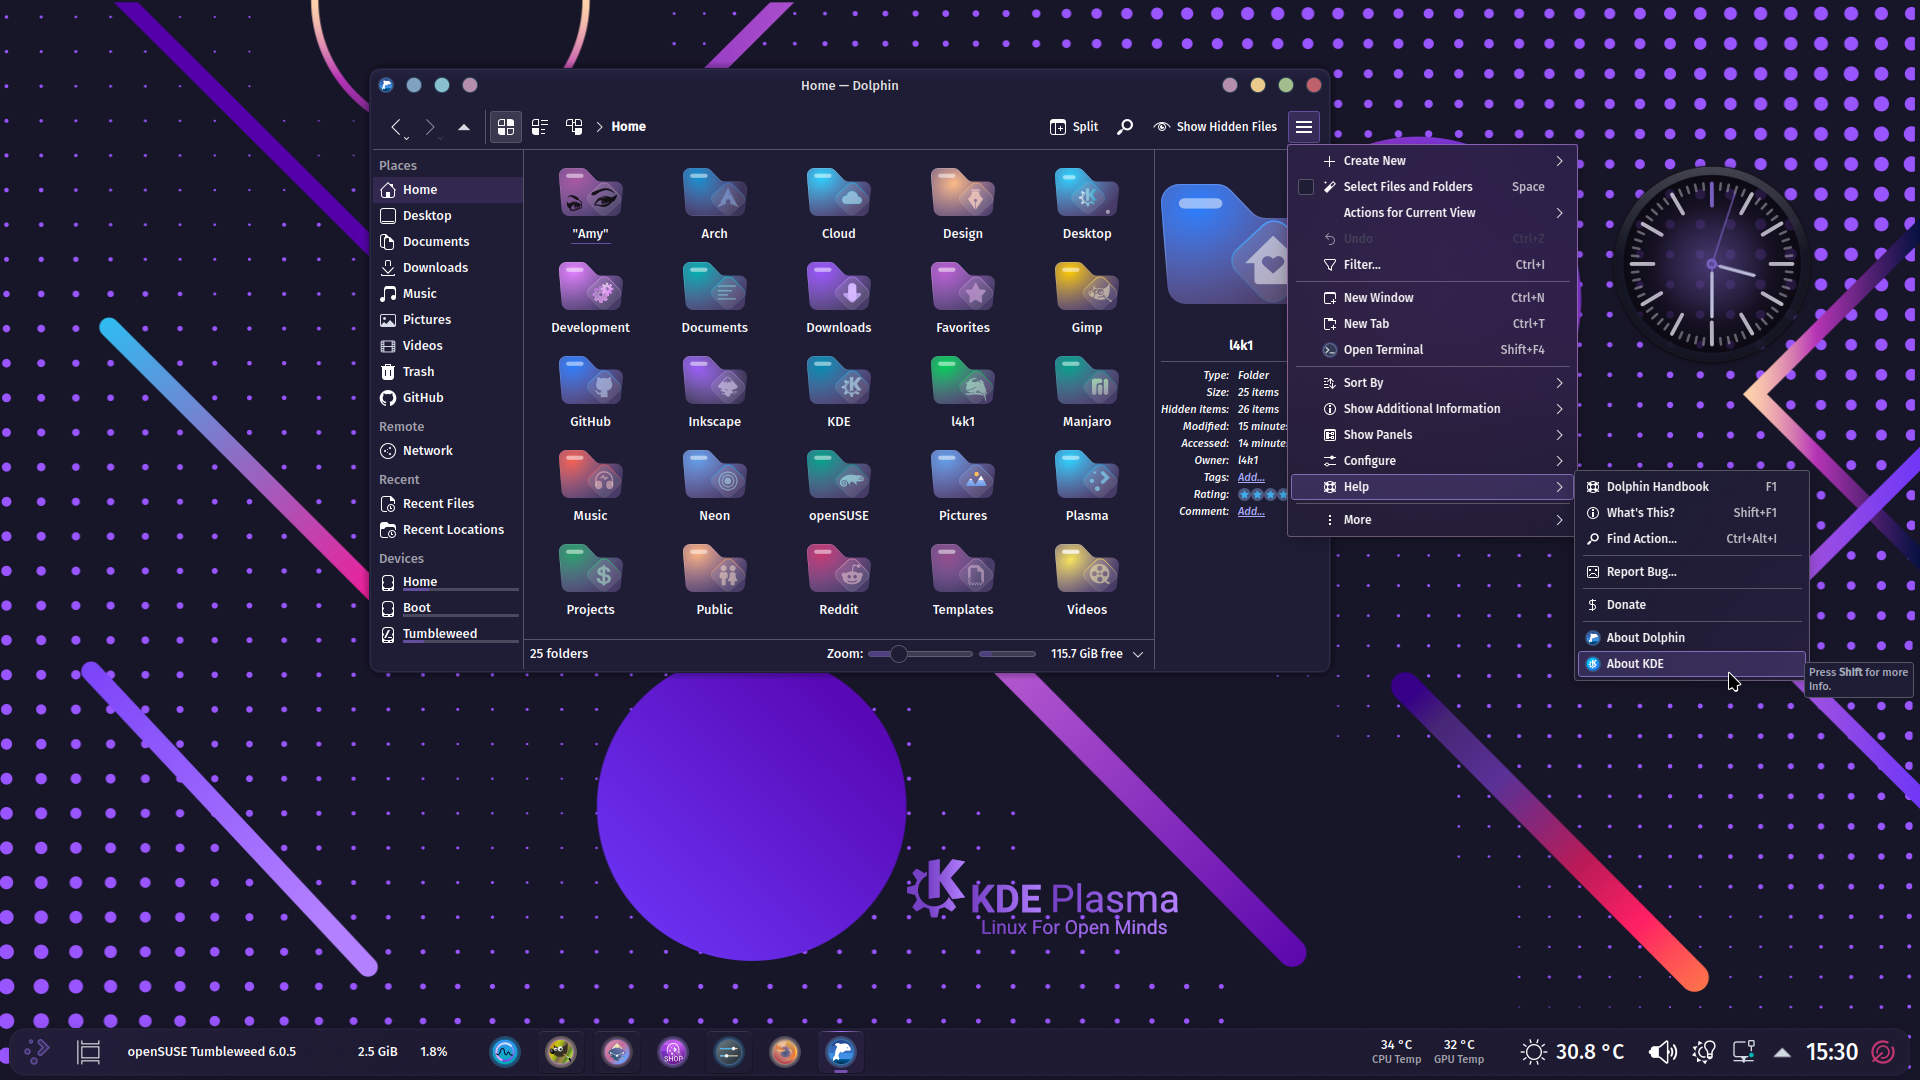
Task: Select Tumbleweed device in sidebar
Action: tap(448, 634)
